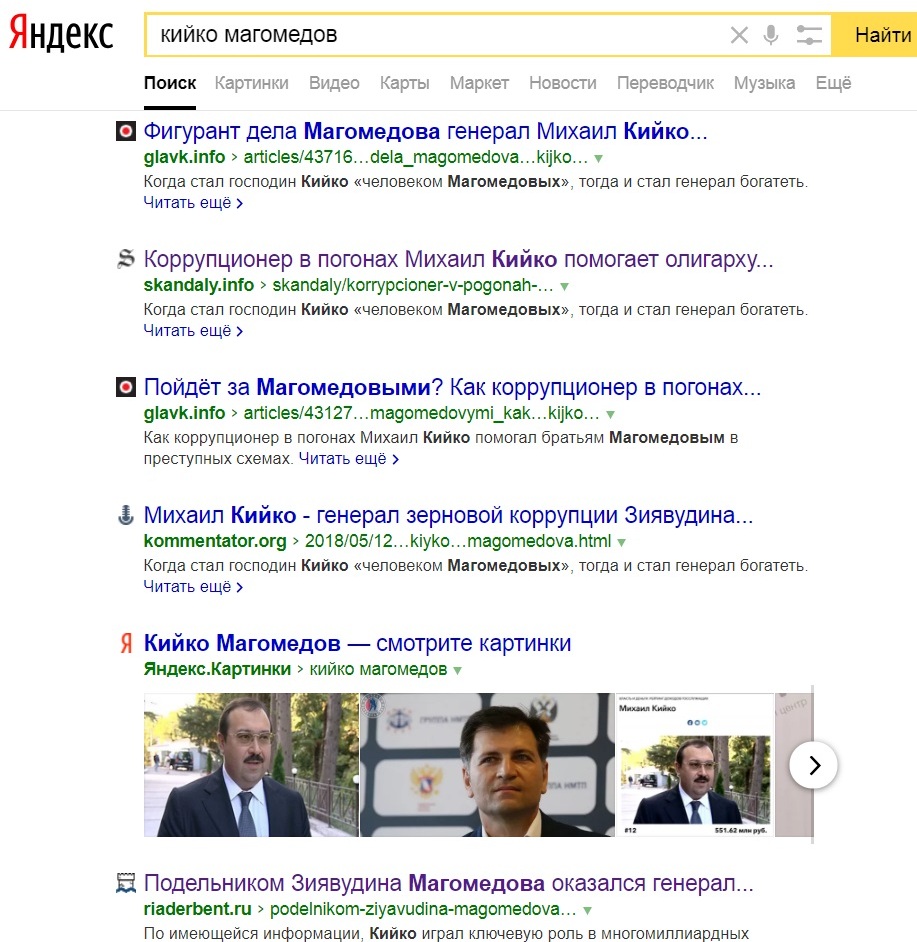The height and width of the screenshot is (942, 917).
Task: Open the Новости tab
Action: (x=562, y=83)
